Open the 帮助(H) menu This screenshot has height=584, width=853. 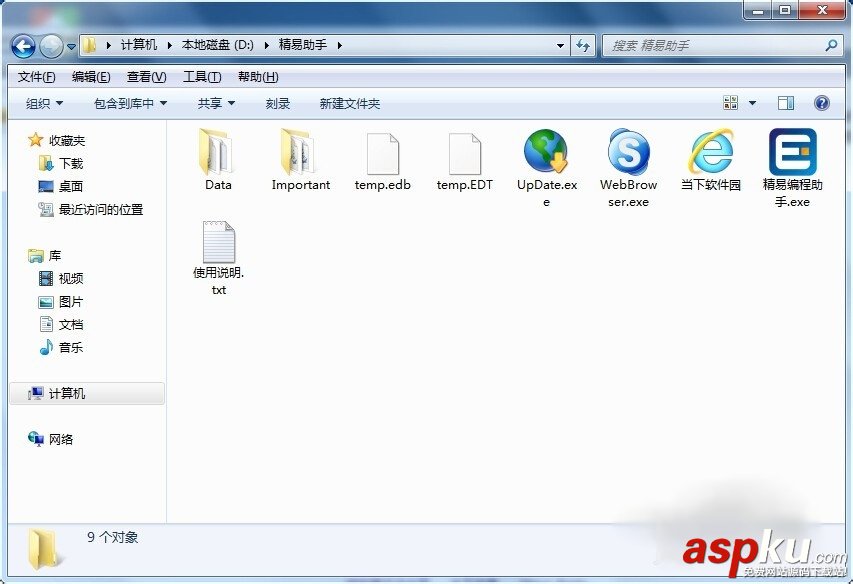[258, 77]
